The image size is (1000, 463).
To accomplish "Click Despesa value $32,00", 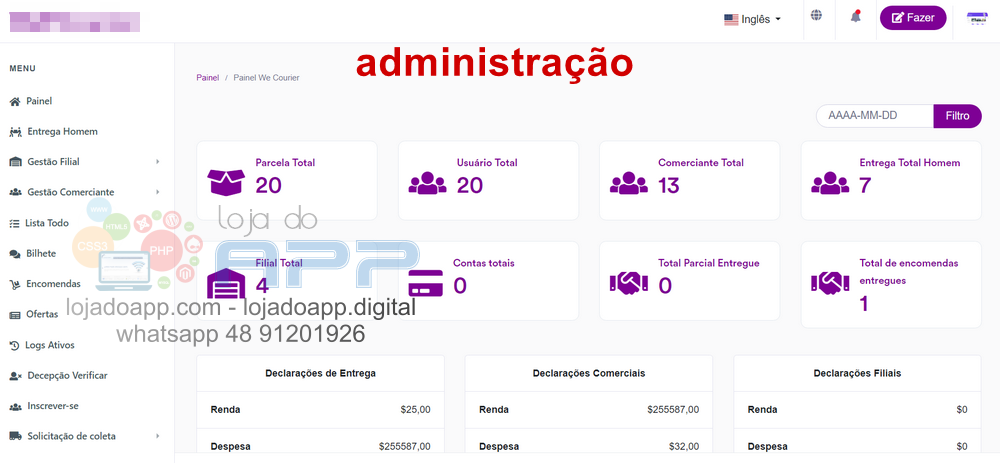I will tap(684, 446).
